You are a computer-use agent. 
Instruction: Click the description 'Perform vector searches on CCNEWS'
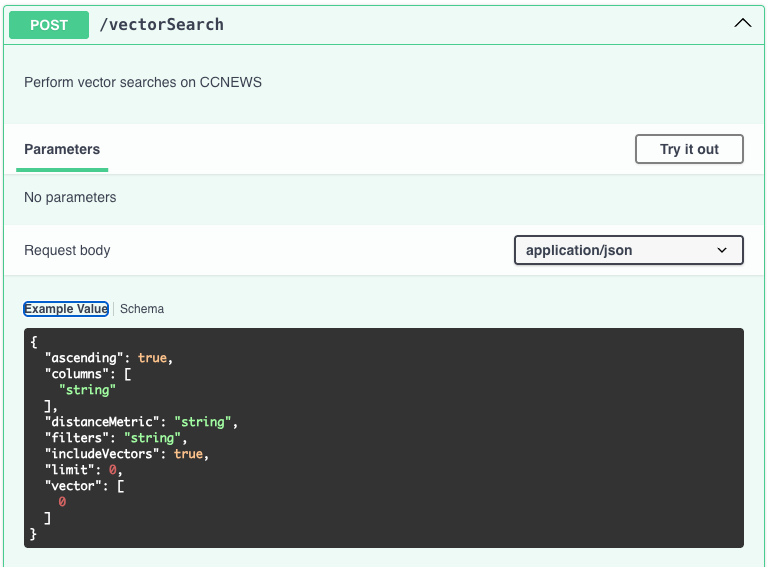143,82
